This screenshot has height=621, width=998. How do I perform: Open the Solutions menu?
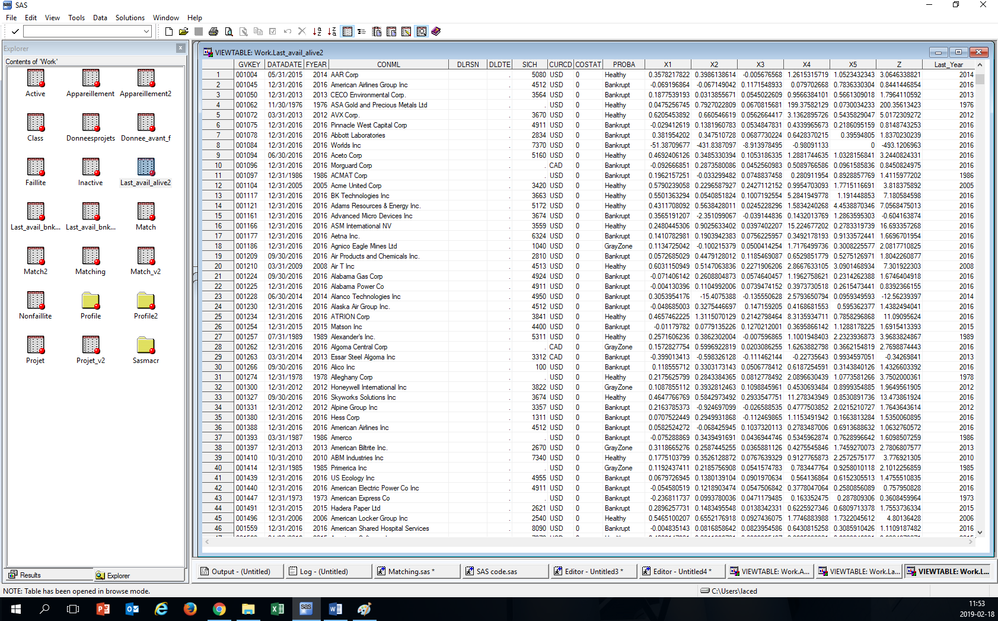click(x=130, y=18)
